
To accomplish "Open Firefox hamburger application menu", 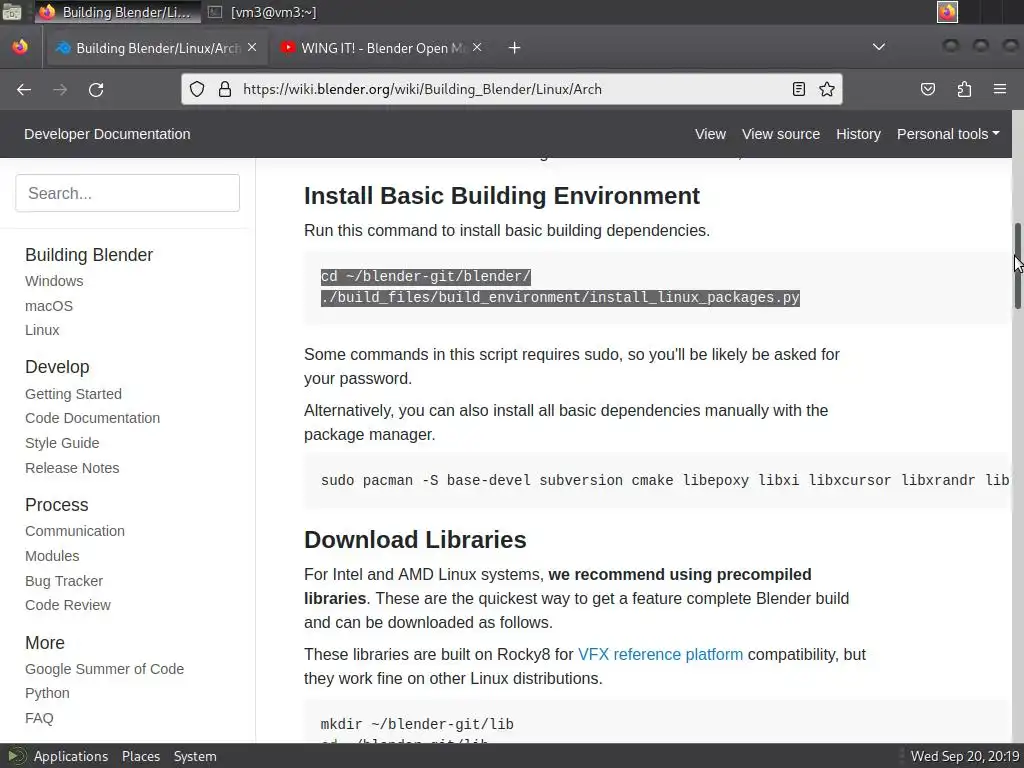I will point(1000,89).
